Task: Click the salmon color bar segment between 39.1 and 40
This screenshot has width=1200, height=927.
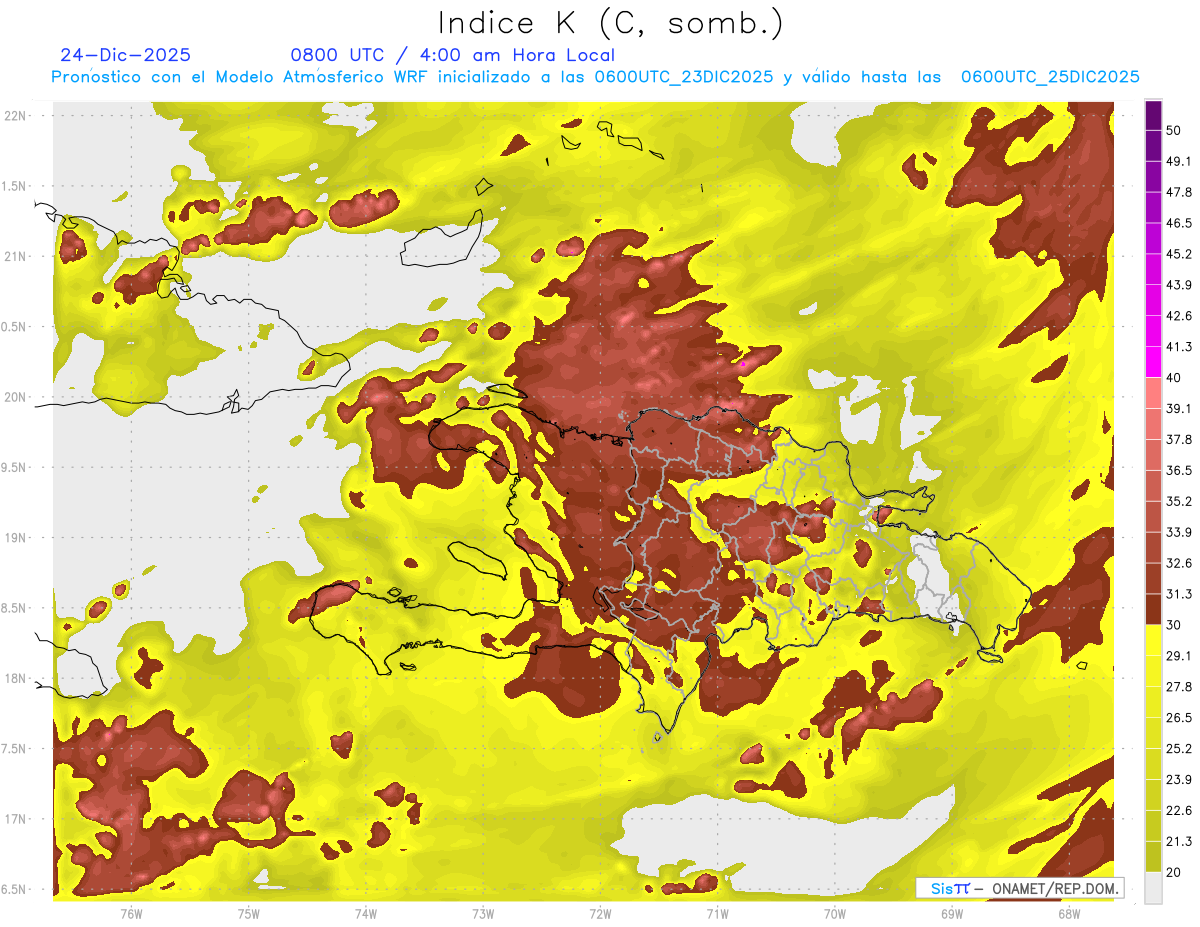Action: click(1154, 392)
